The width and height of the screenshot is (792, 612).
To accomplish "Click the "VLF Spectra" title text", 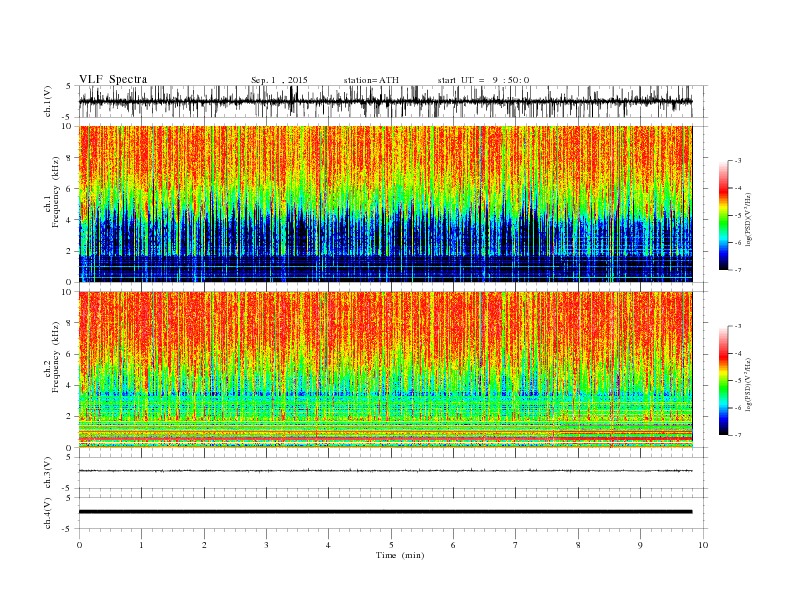I will [113, 79].
